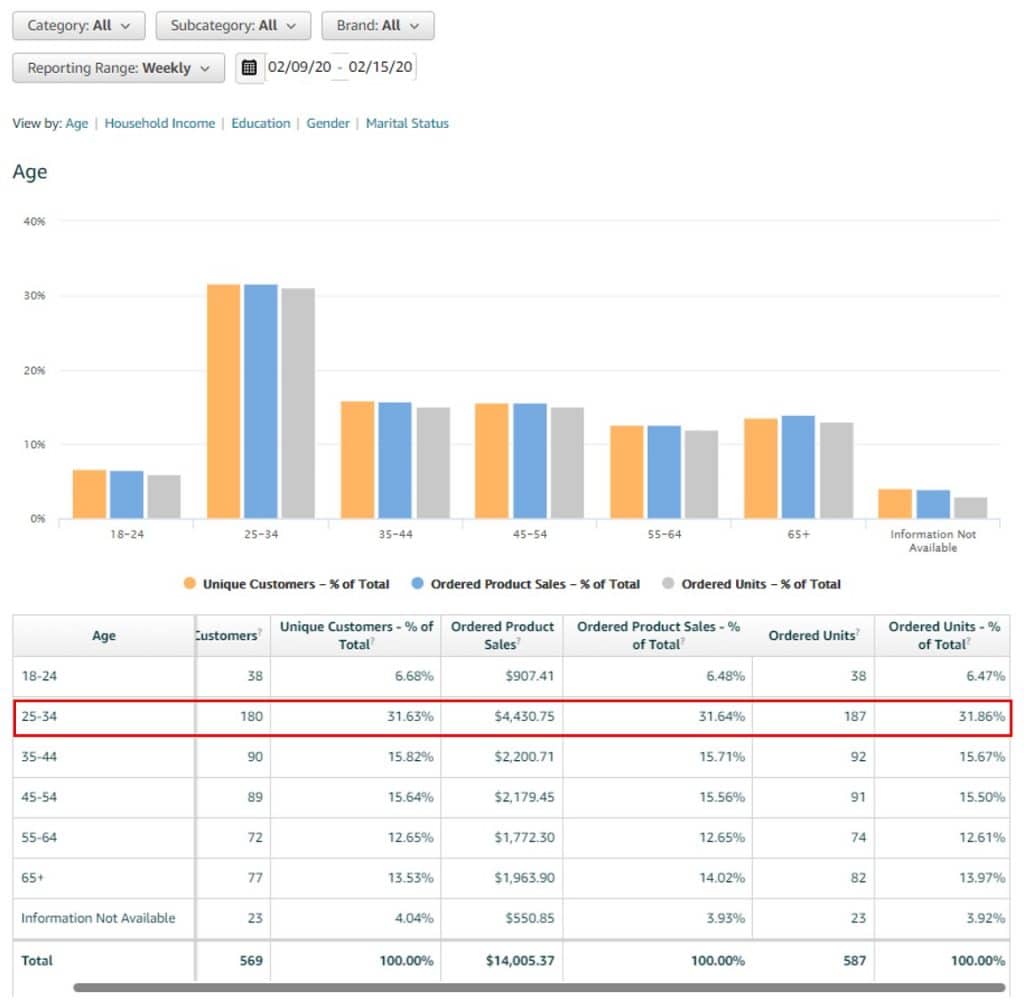Sort by the Age column header

104,635
